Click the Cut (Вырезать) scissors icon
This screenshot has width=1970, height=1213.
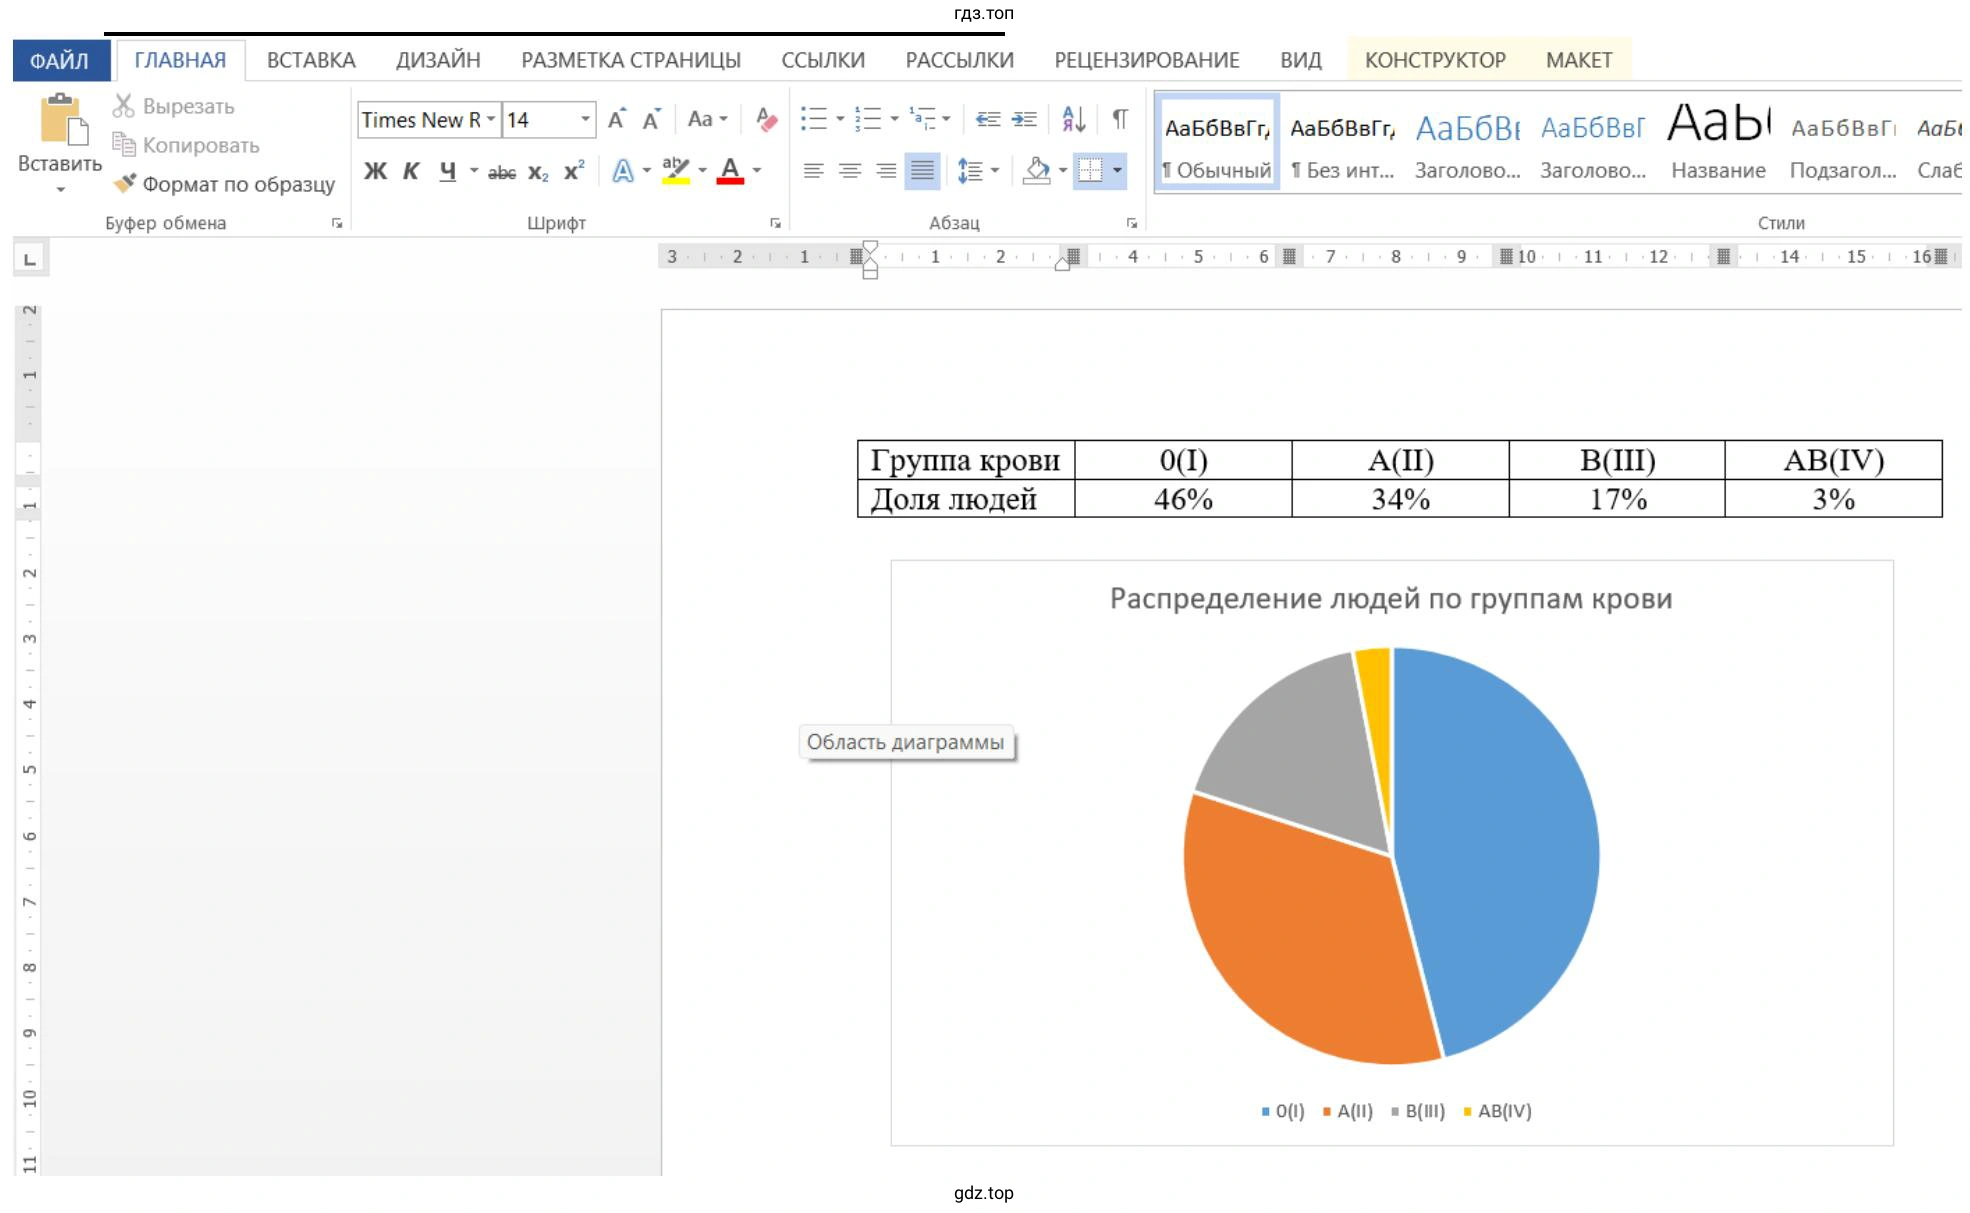(123, 106)
